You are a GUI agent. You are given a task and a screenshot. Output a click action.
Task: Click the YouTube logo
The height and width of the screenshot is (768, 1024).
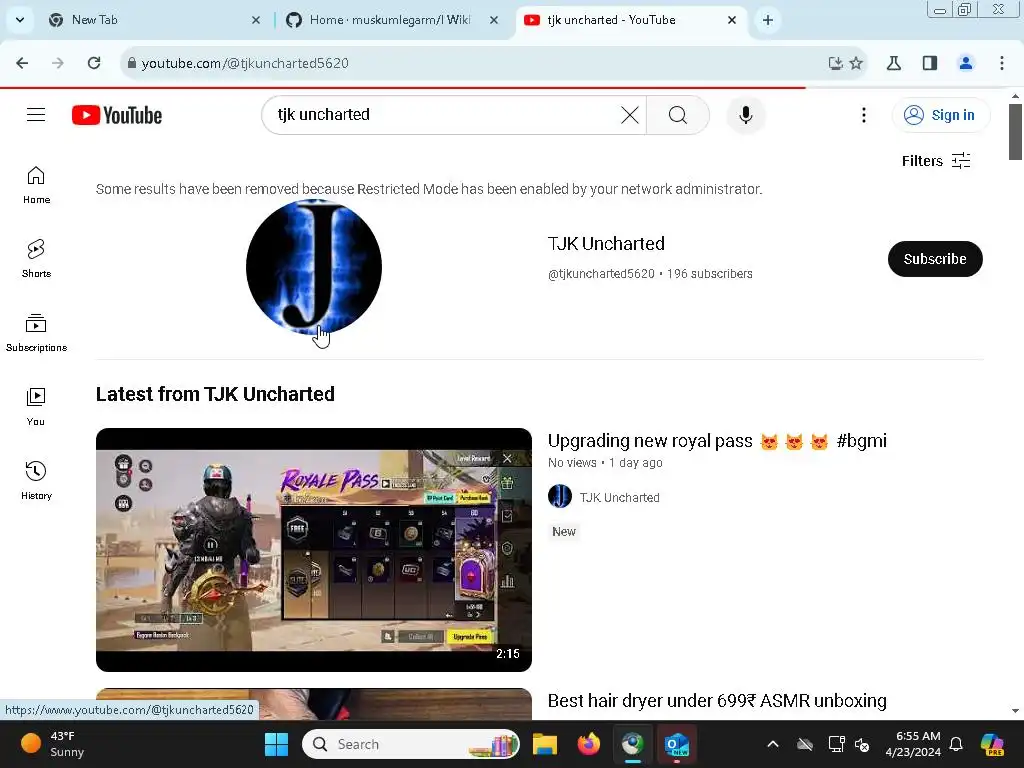click(x=117, y=115)
